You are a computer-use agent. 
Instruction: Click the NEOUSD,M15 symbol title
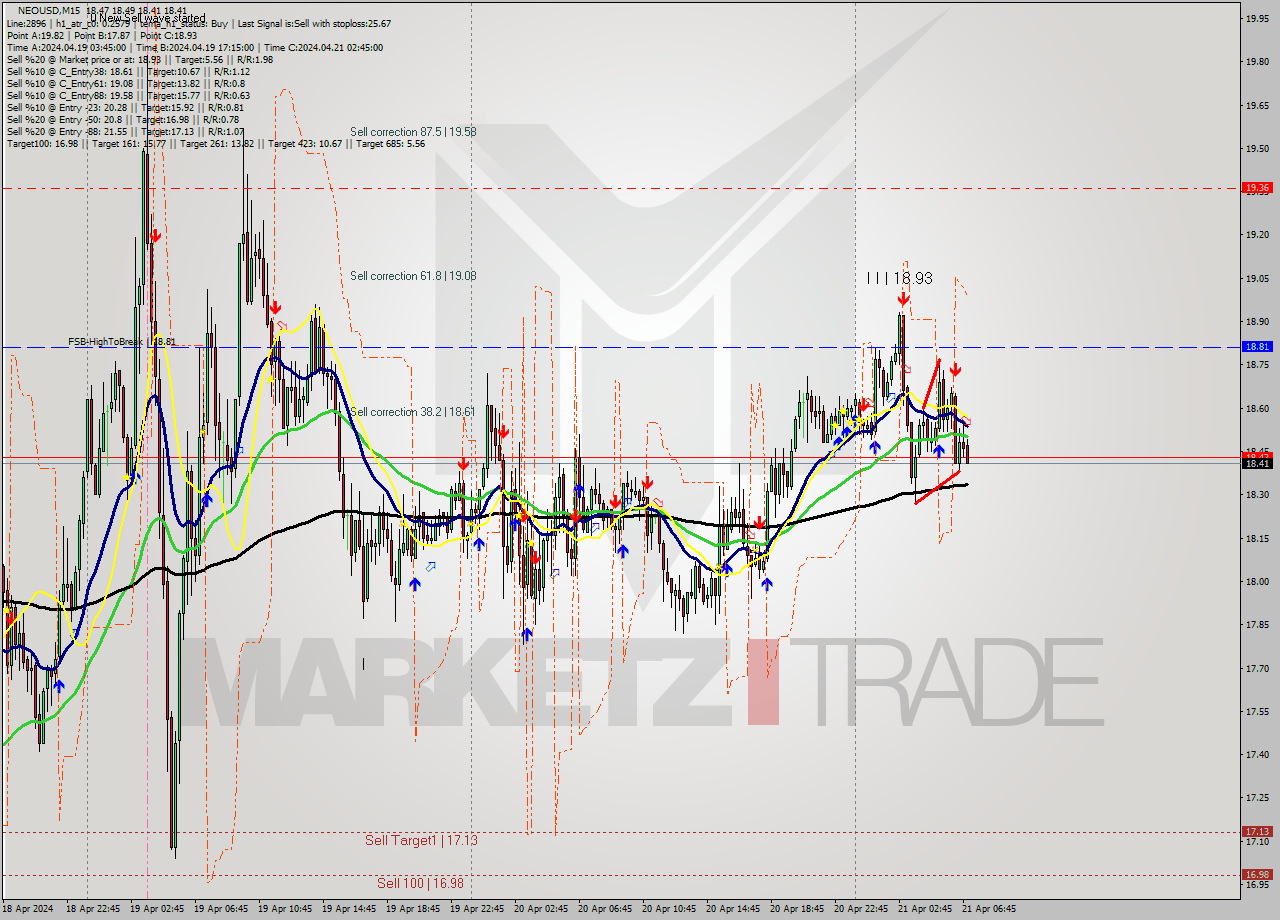49,9
